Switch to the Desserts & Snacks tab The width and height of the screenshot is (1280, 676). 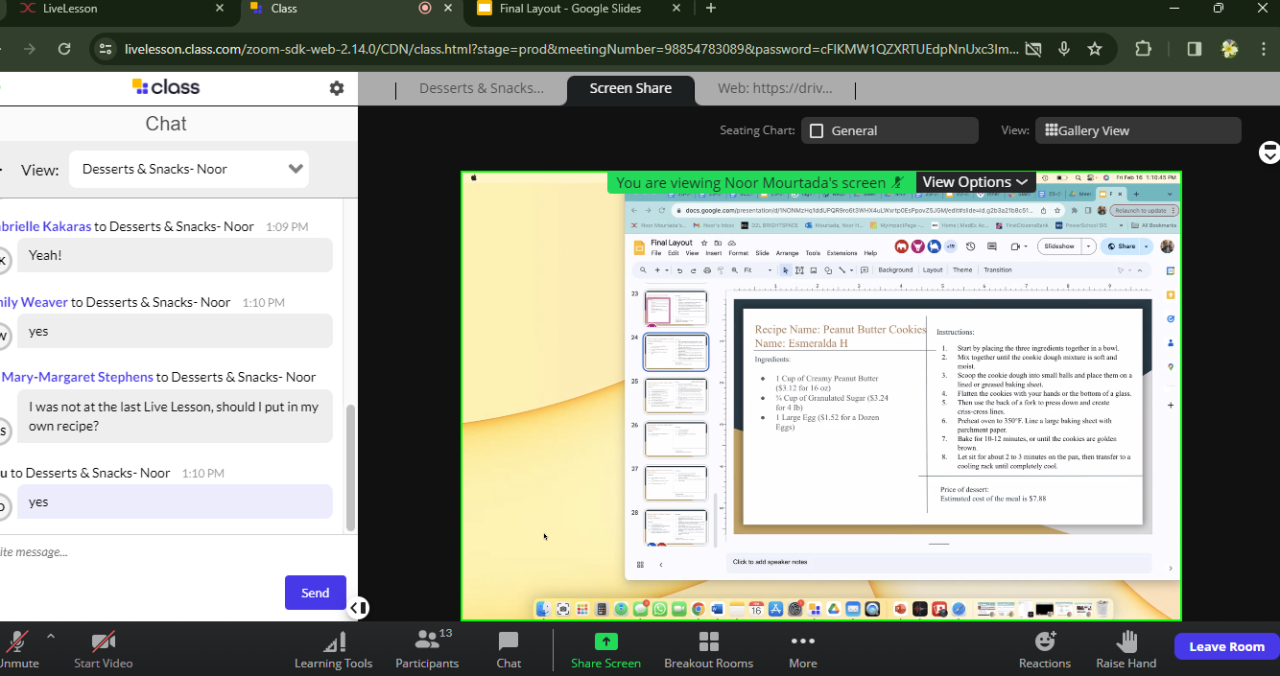point(481,88)
